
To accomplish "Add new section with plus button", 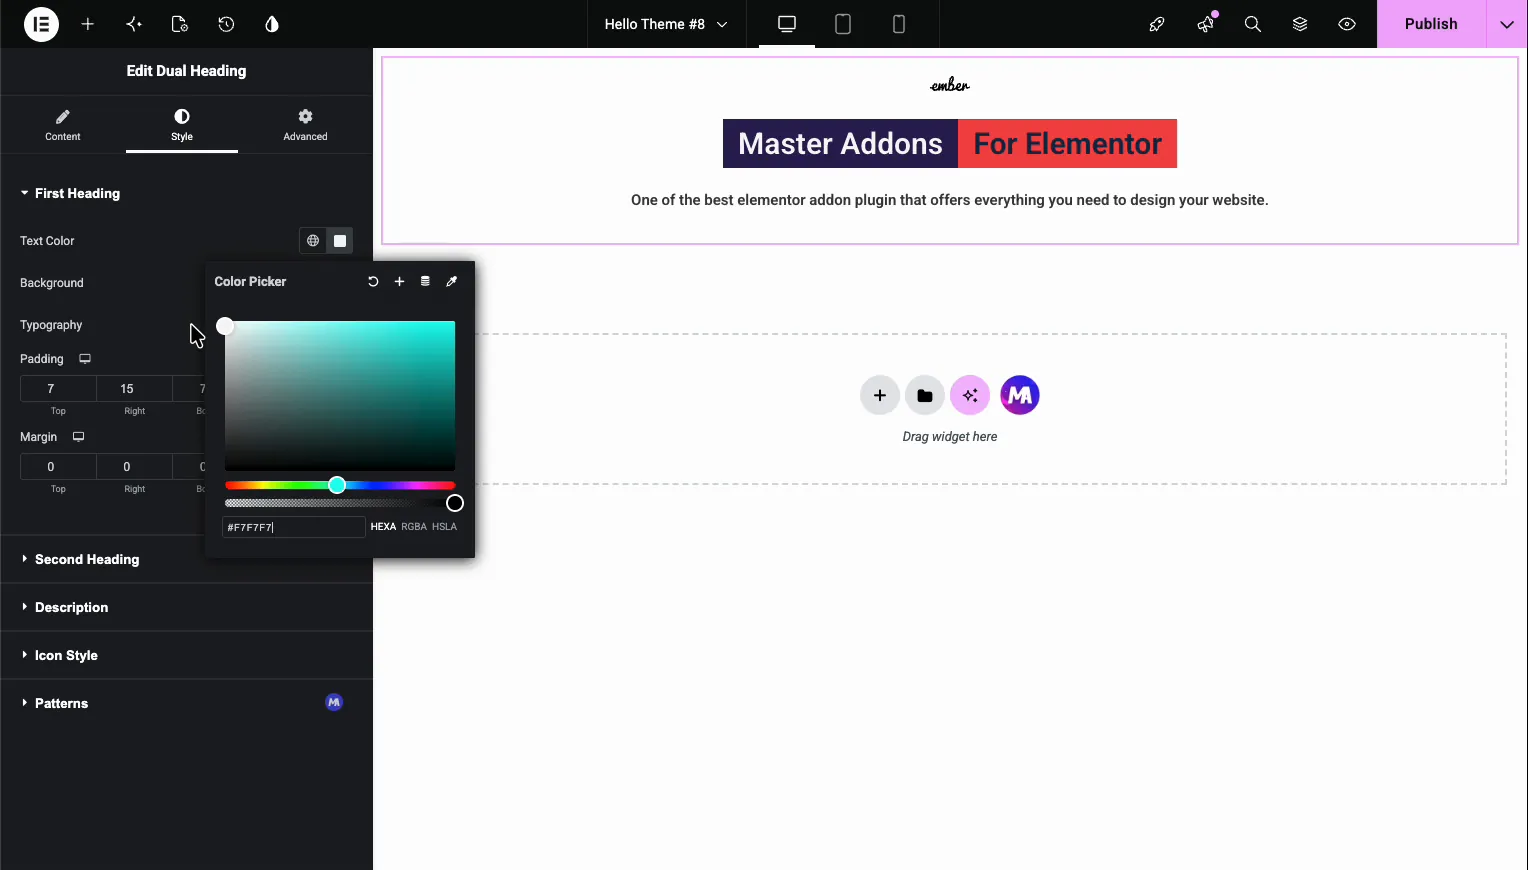I will click(x=880, y=395).
